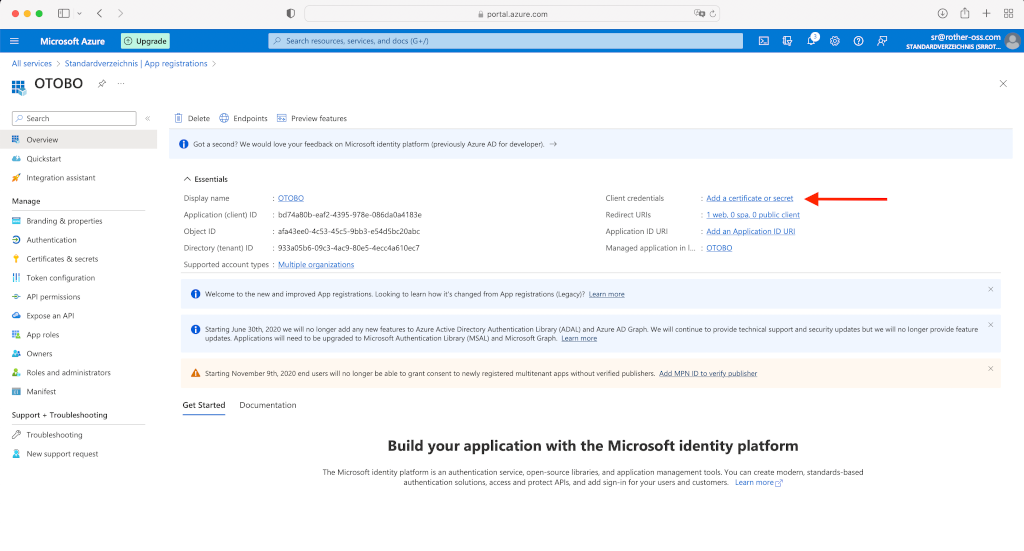Image resolution: width=1024 pixels, height=551 pixels.
Task: Open the redirect URIs link
Action: [x=753, y=215]
